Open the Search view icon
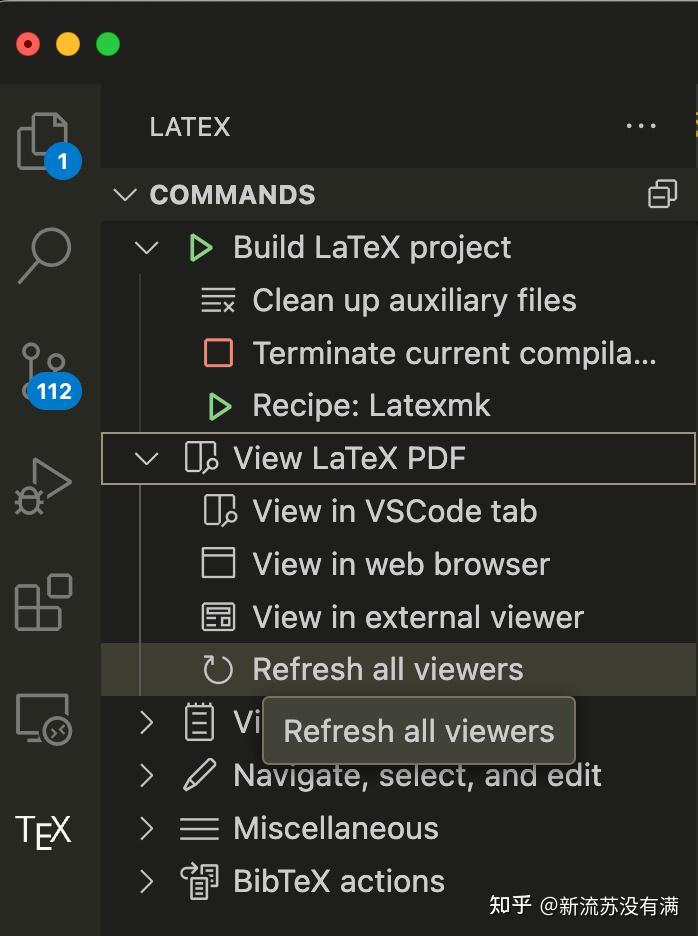The image size is (698, 936). pyautogui.click(x=45, y=255)
